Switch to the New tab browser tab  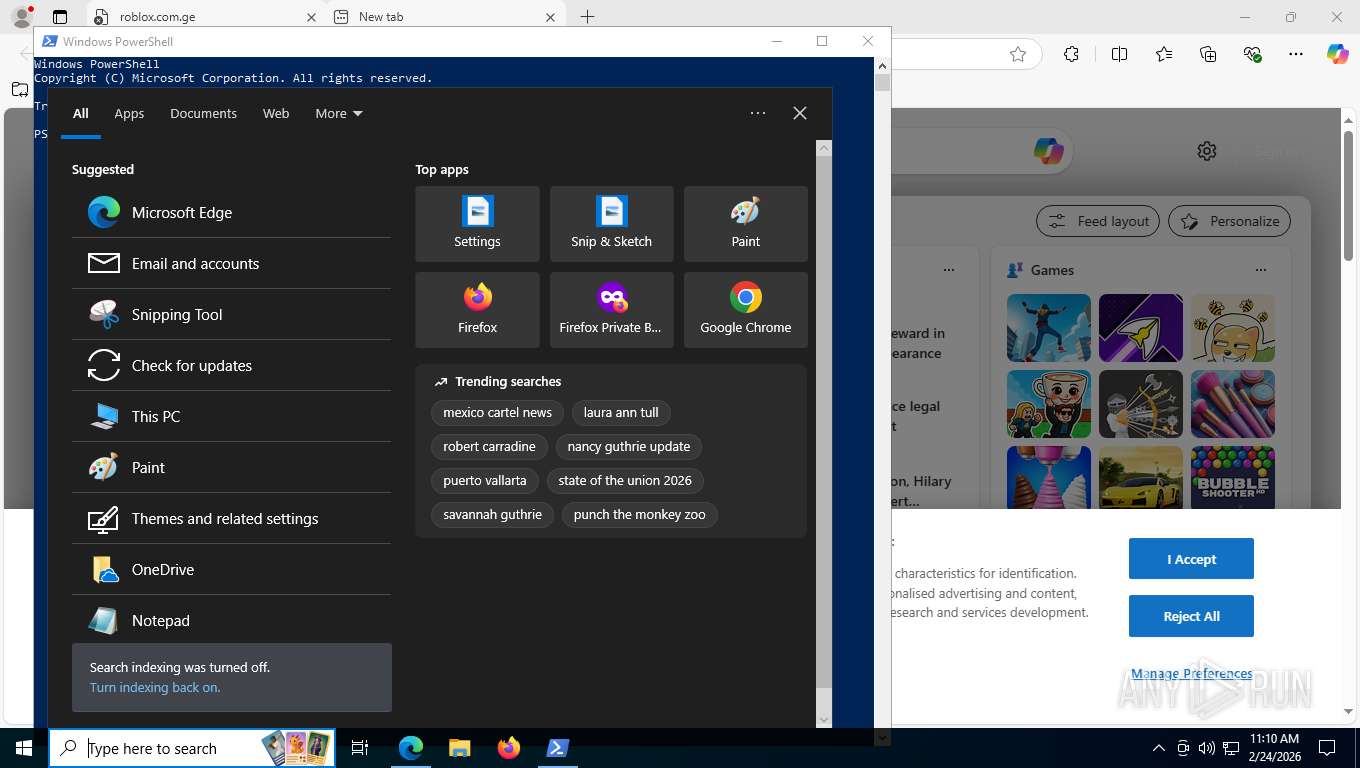pyautogui.click(x=444, y=17)
